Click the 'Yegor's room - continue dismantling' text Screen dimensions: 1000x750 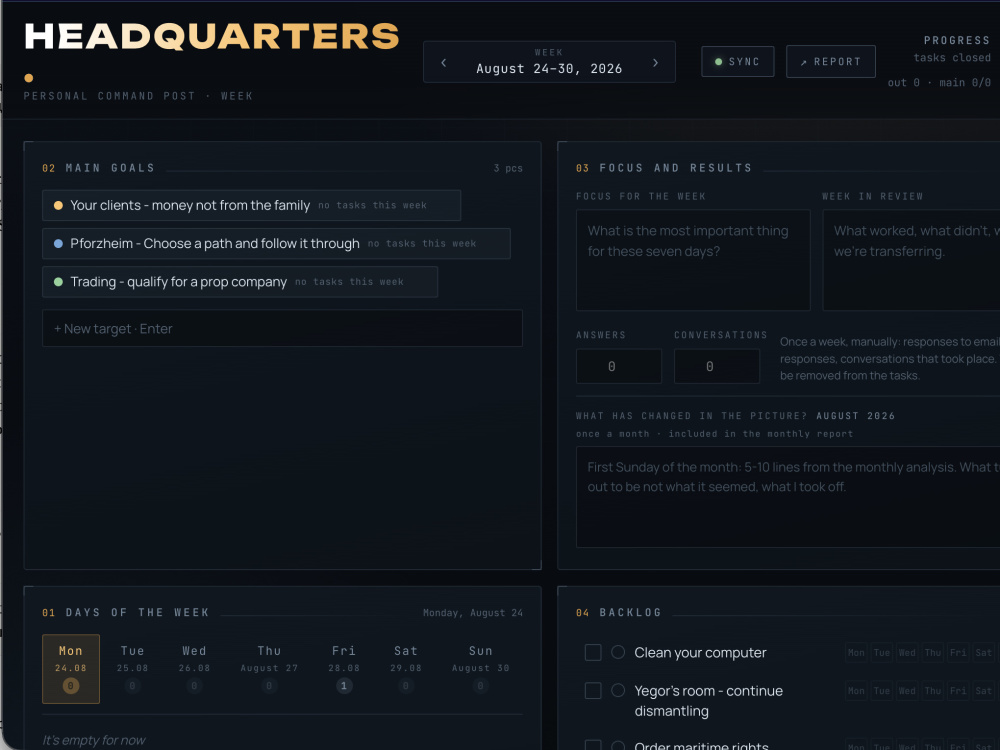tap(709, 700)
